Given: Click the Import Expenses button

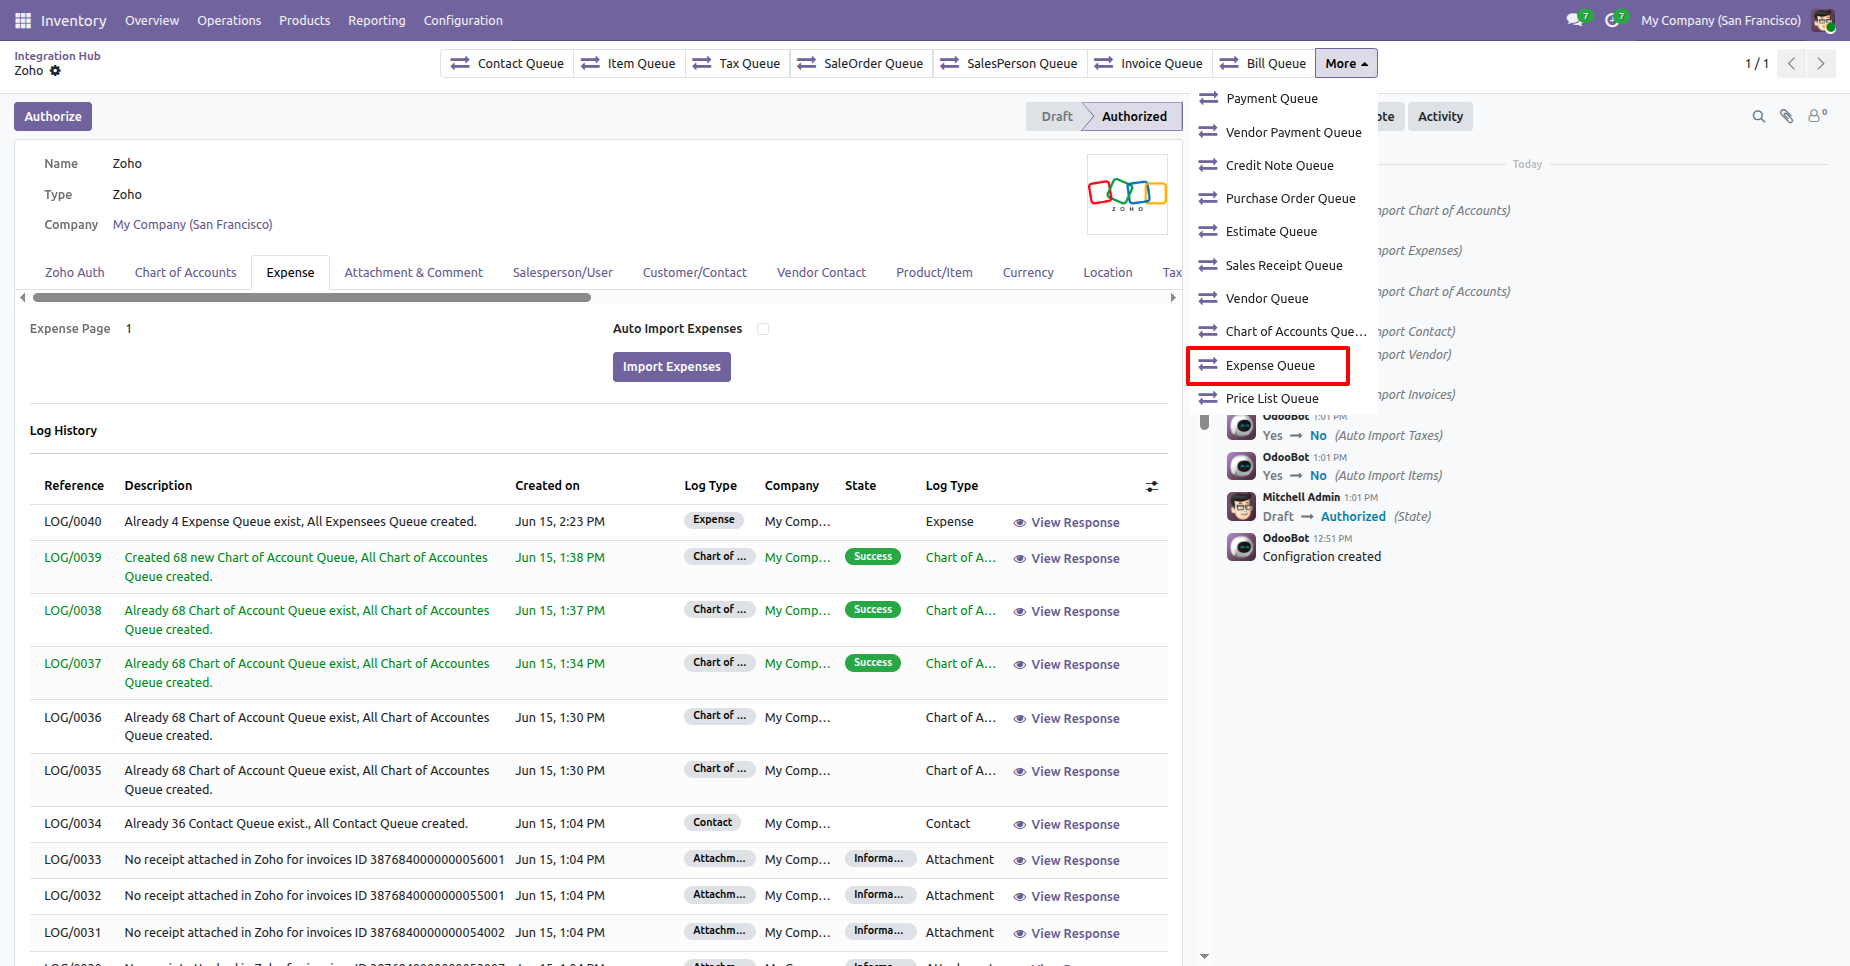Looking at the screenshot, I should tap(672, 367).
